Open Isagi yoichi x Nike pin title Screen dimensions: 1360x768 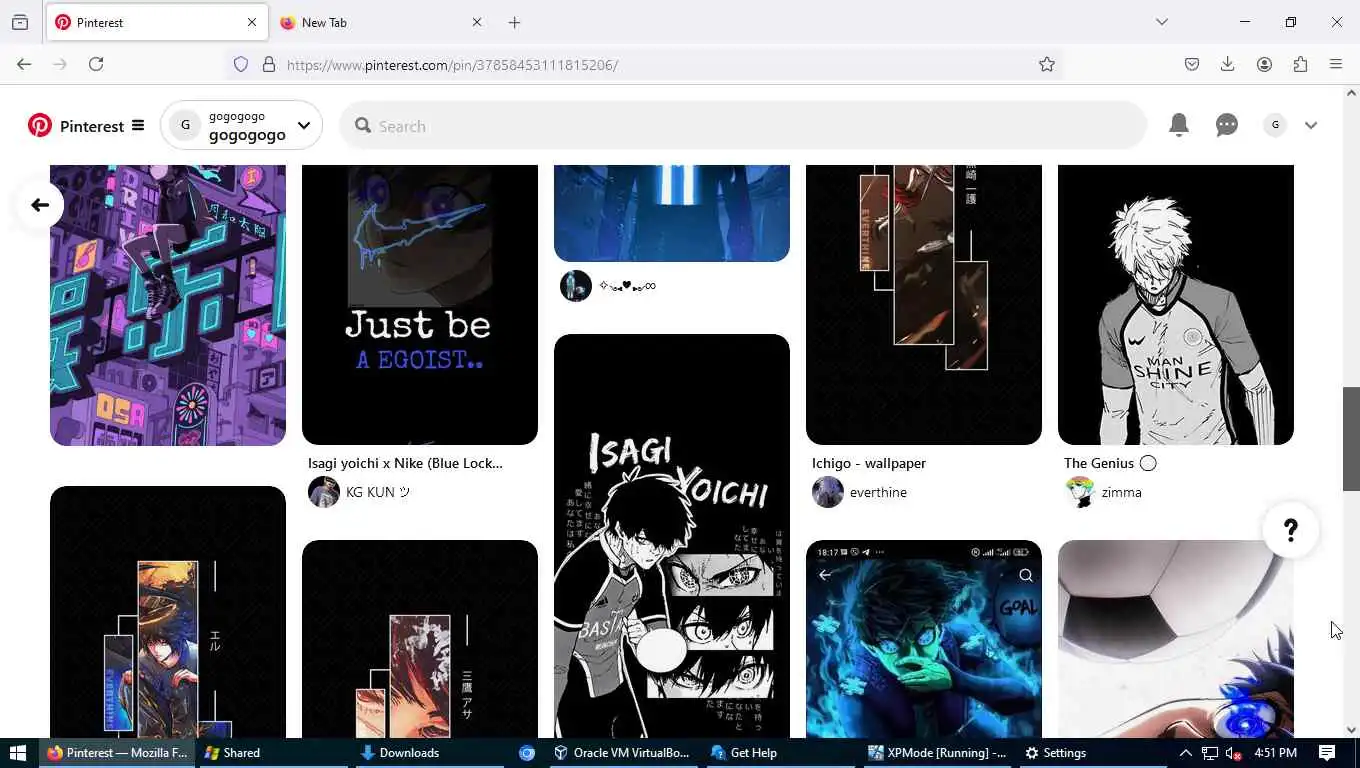pos(405,463)
